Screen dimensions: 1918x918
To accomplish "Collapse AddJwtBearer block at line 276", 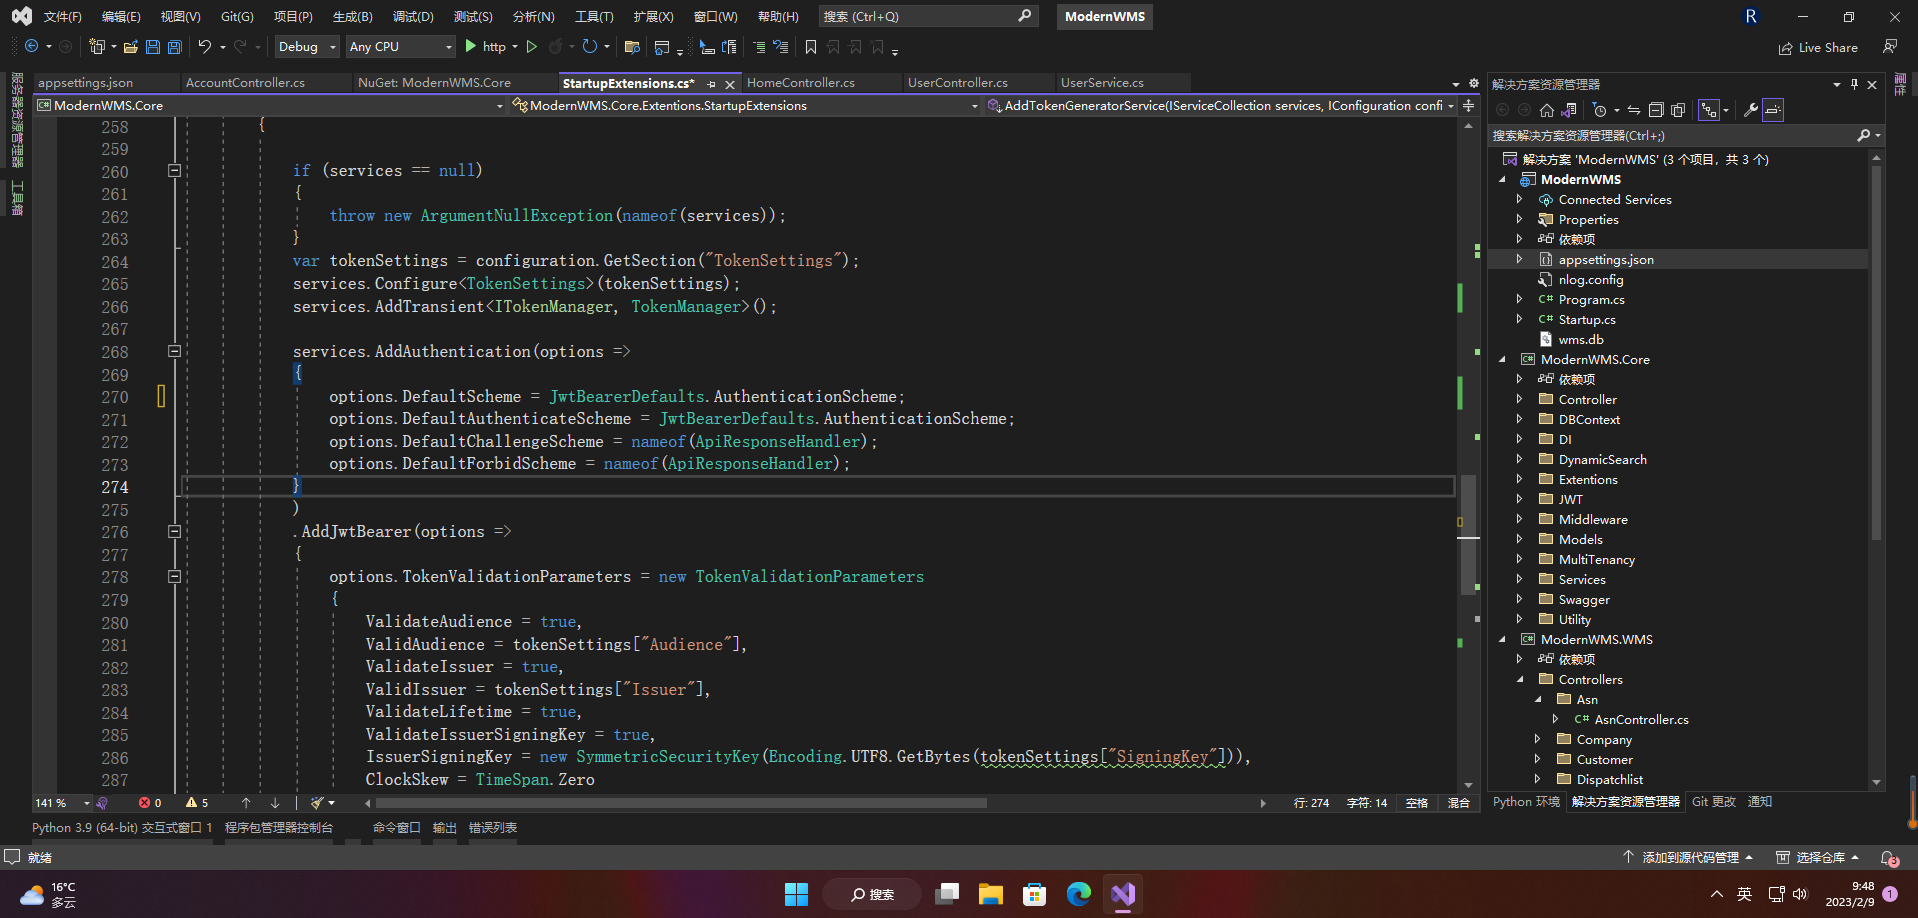I will click(x=174, y=531).
